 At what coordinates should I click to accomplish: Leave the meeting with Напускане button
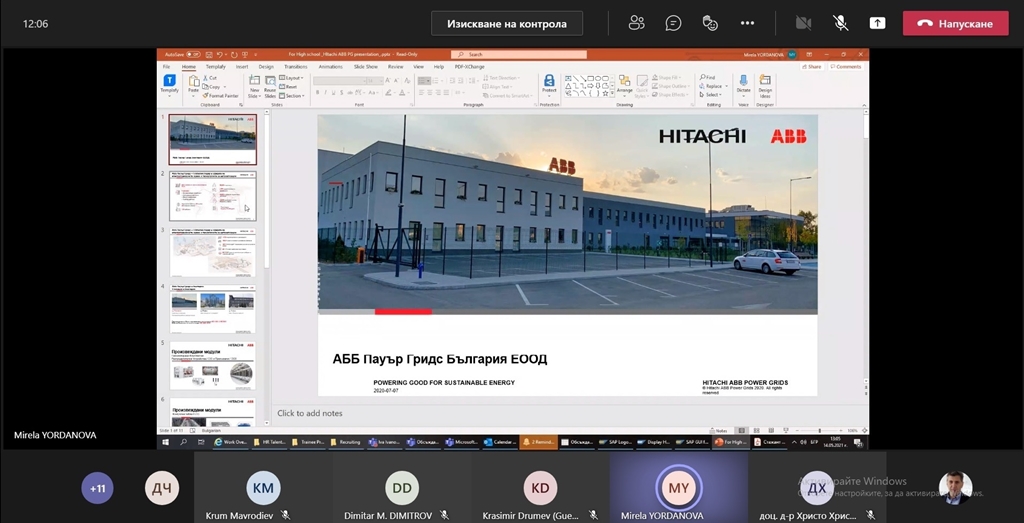[955, 23]
